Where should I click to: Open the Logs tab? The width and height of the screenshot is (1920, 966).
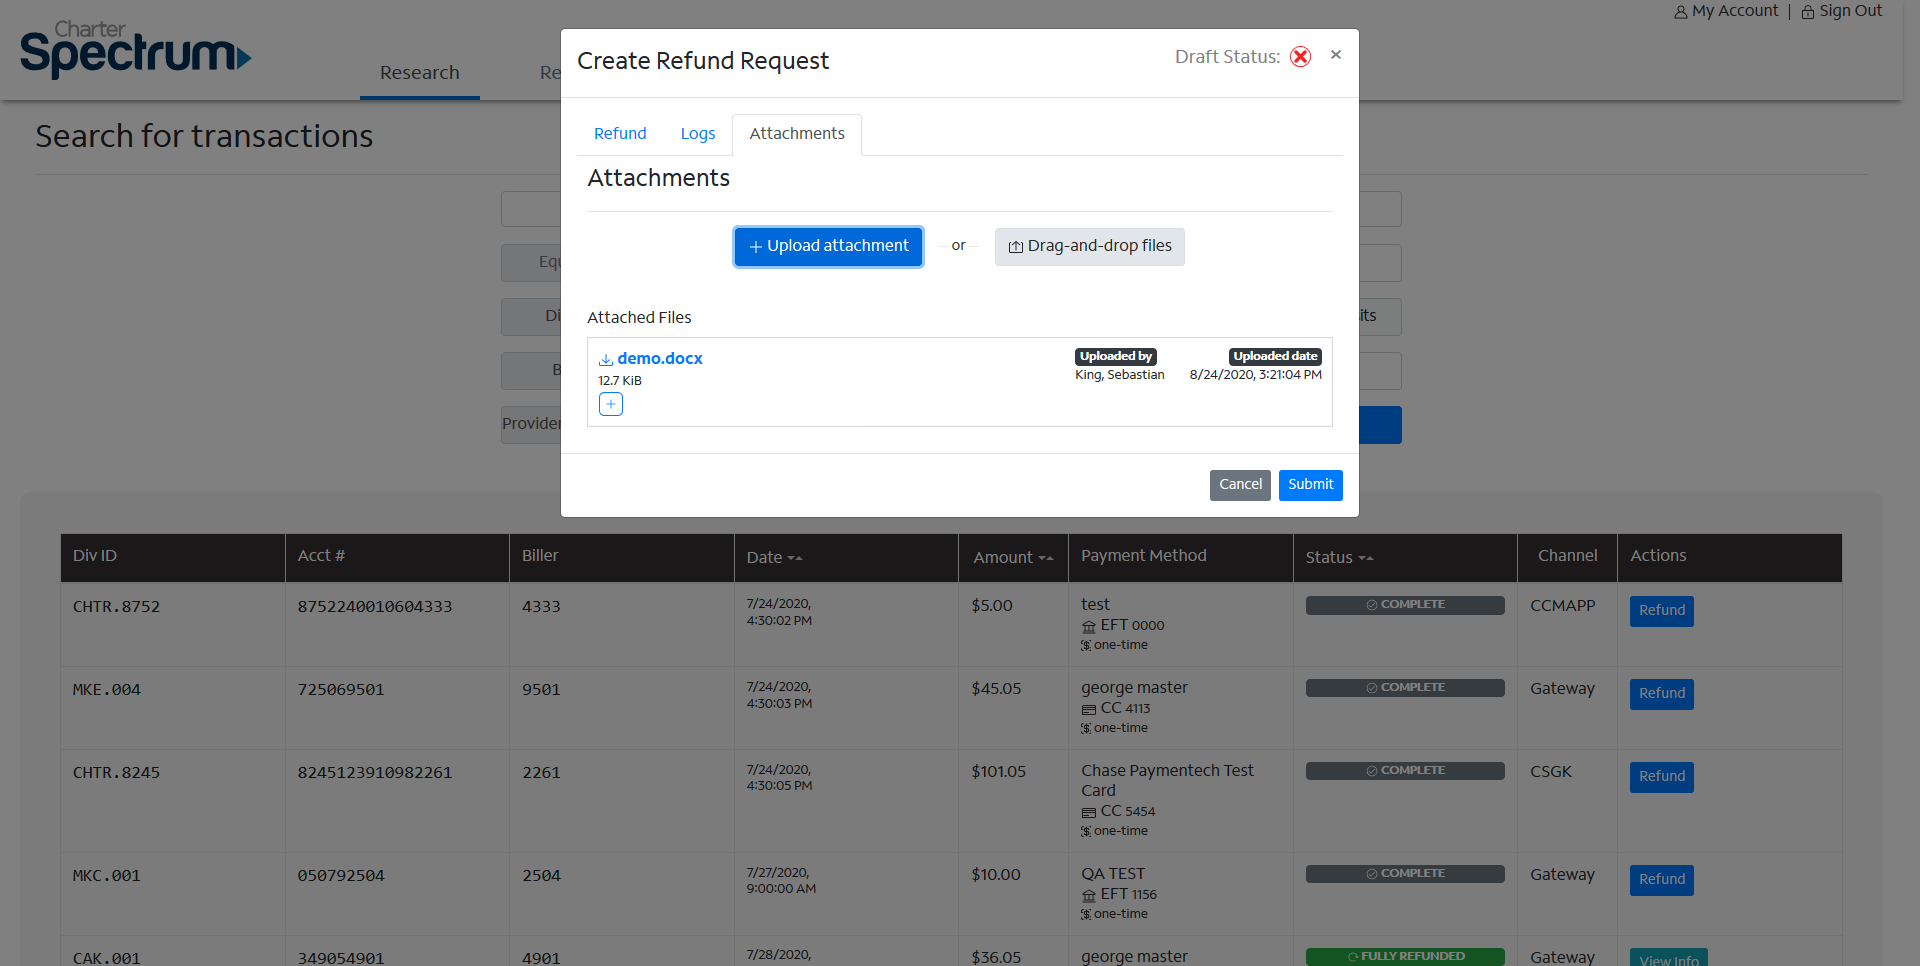(x=698, y=134)
